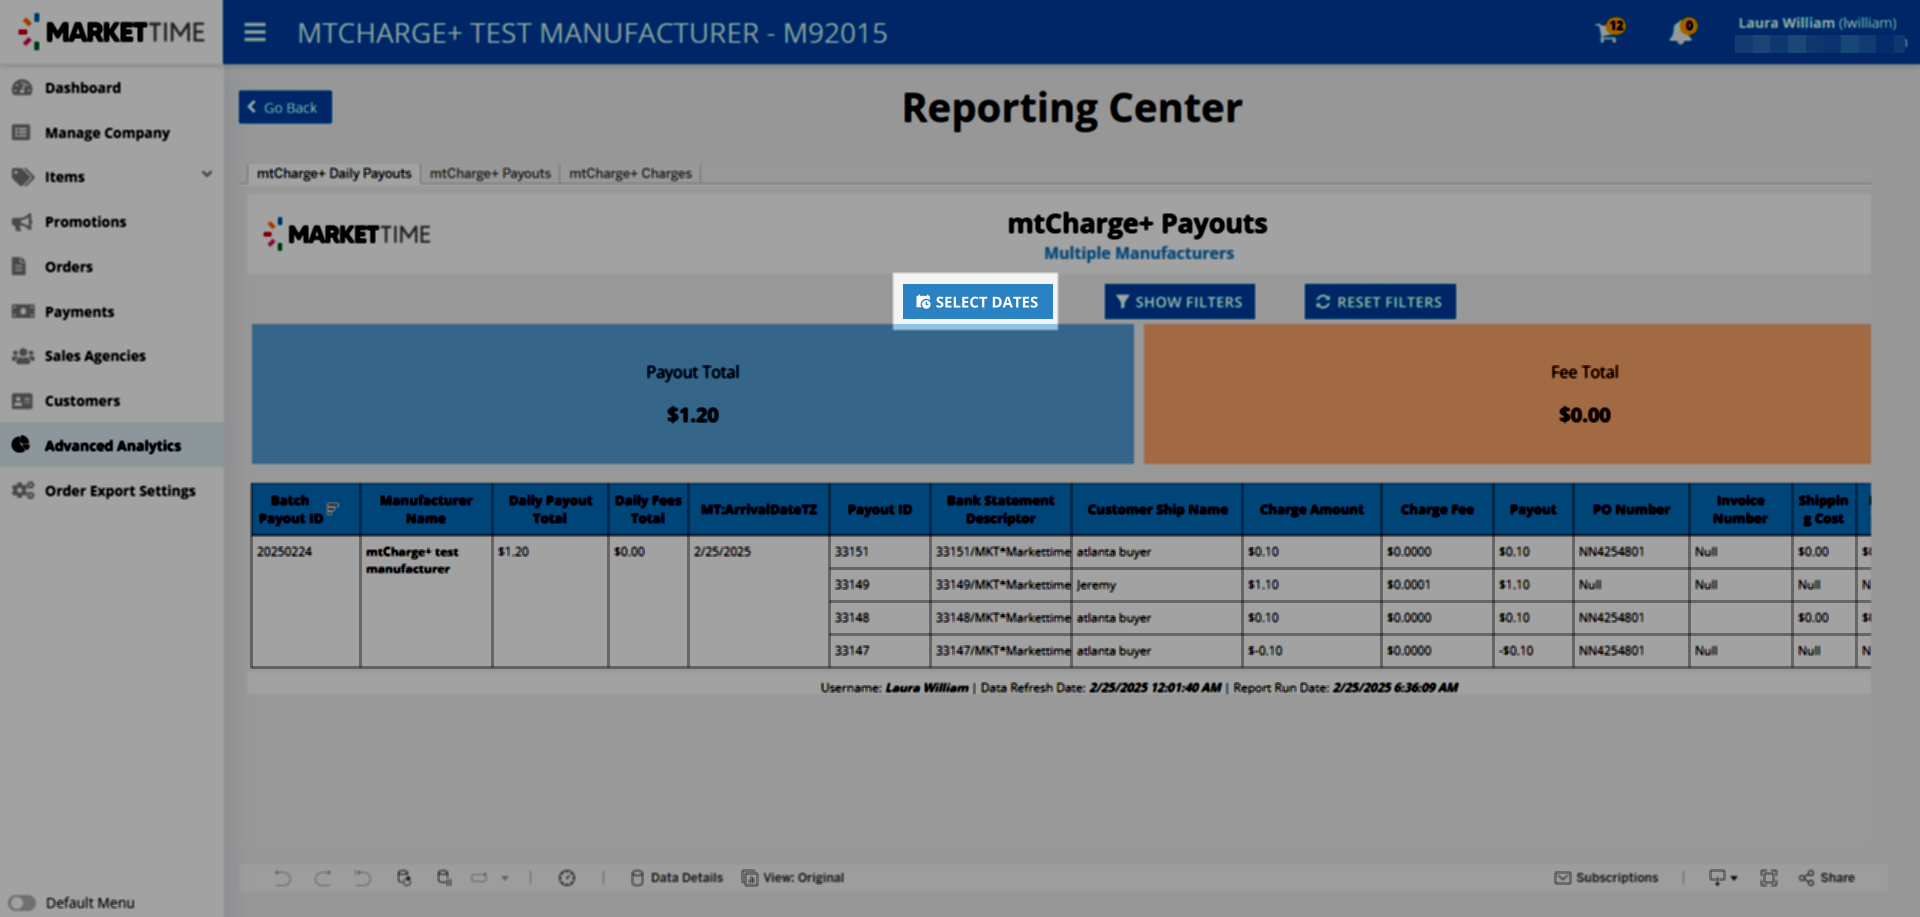Open the notifications bell
This screenshot has width=1920, height=917.
click(x=1681, y=32)
